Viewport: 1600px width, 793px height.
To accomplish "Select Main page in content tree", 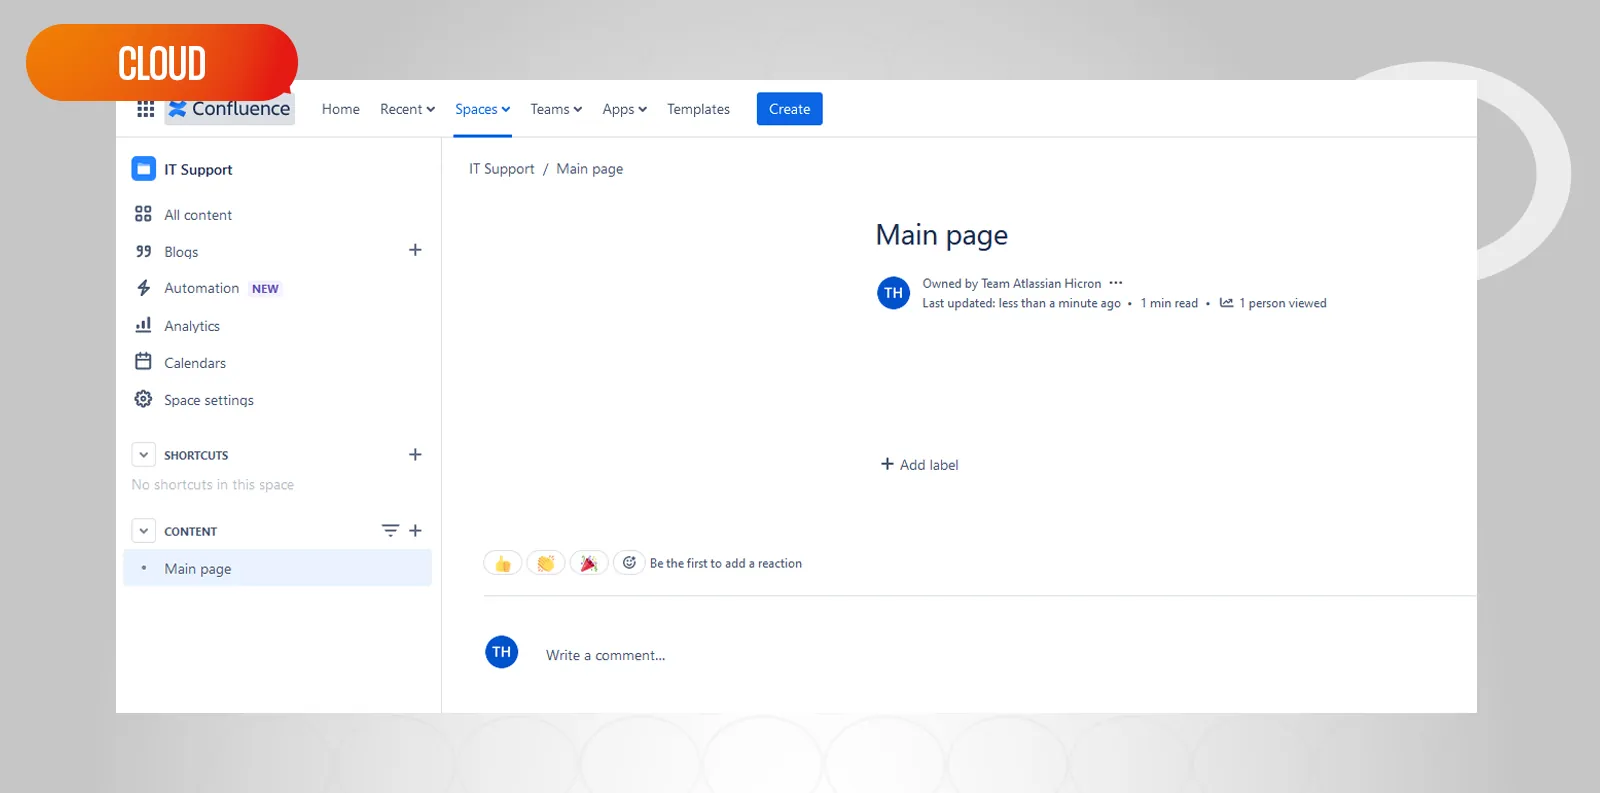I will click(x=278, y=568).
